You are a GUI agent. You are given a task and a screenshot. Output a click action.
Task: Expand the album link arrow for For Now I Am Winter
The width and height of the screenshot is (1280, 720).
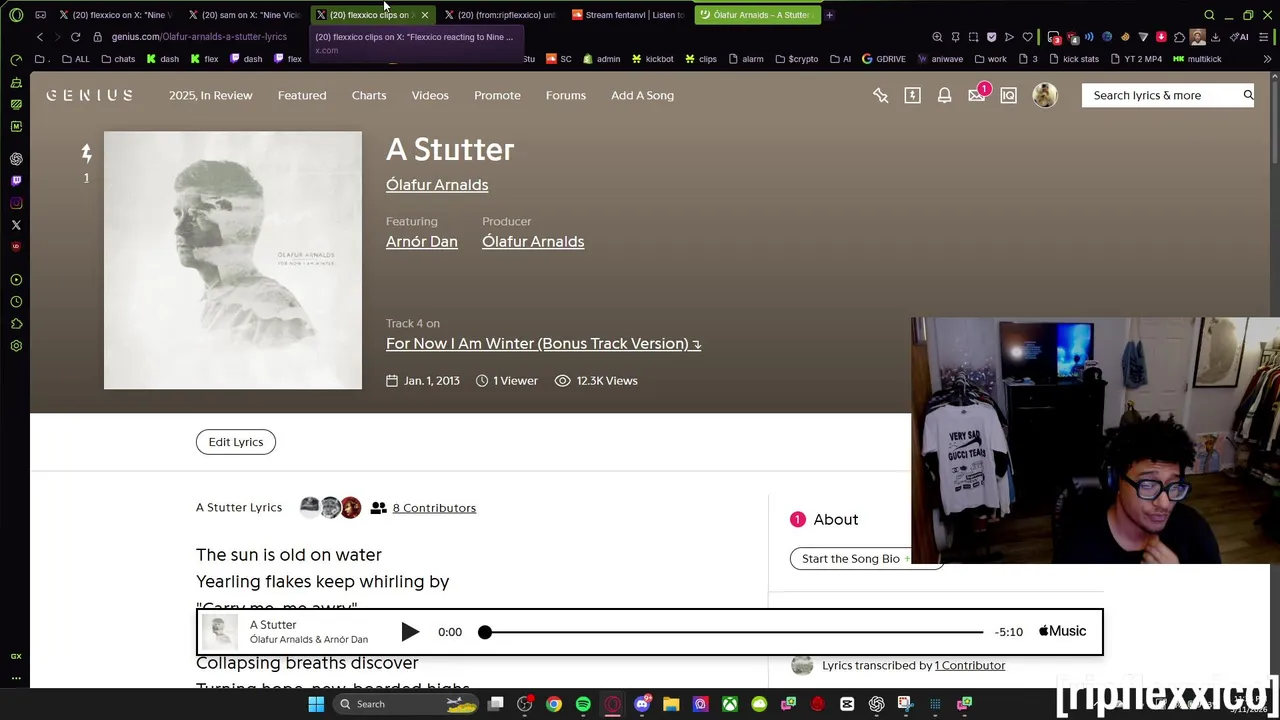(x=697, y=344)
